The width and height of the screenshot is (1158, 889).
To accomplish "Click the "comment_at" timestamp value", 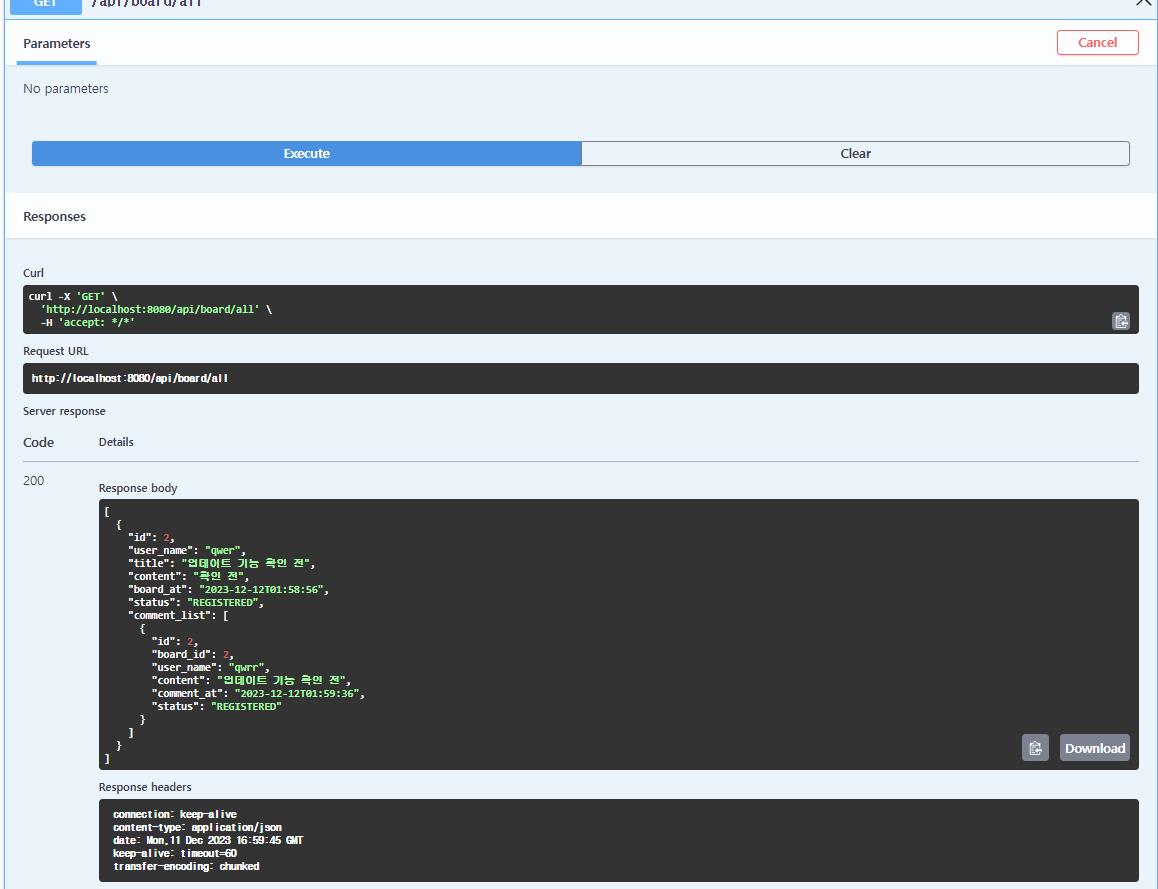I will (297, 694).
